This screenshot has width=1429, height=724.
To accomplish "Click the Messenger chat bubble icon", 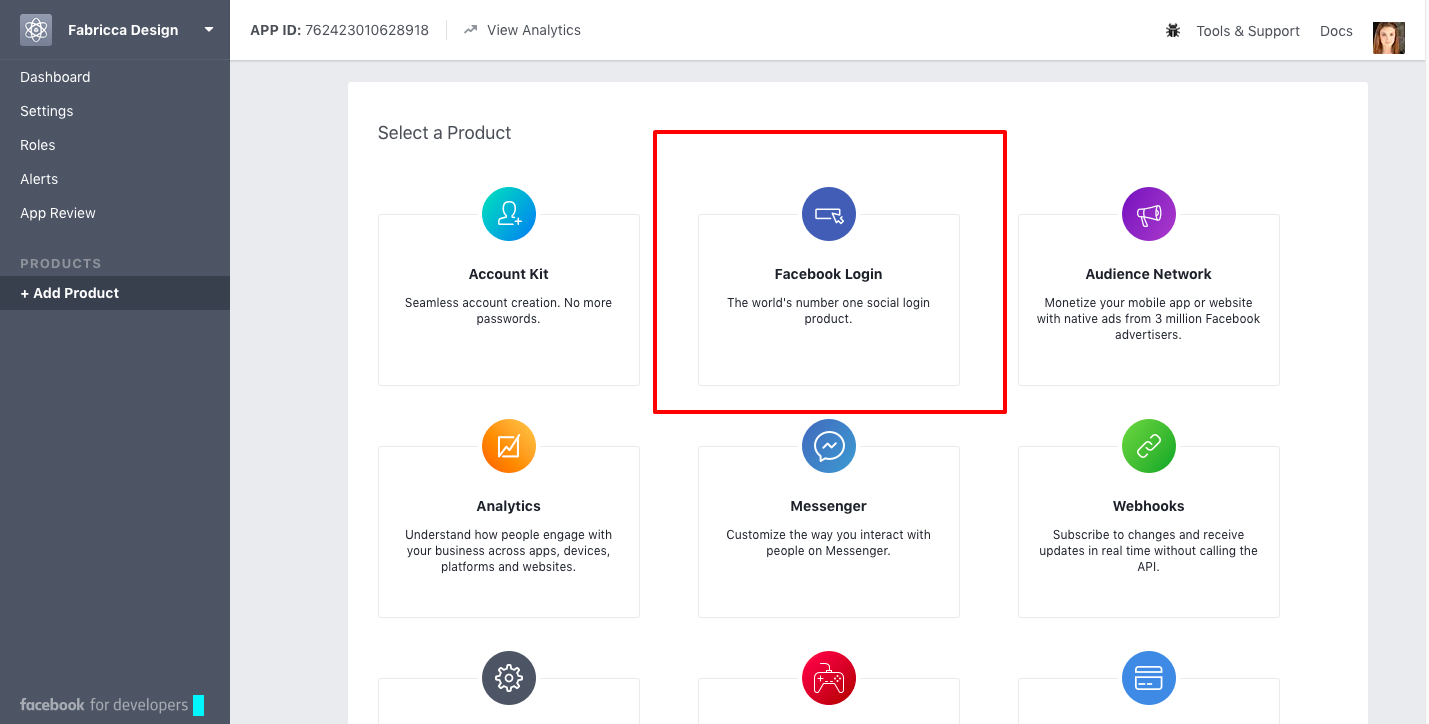I will (828, 446).
